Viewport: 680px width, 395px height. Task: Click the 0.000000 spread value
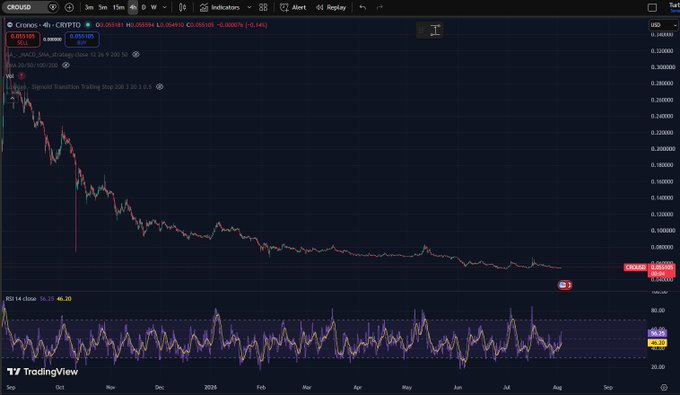(x=52, y=39)
